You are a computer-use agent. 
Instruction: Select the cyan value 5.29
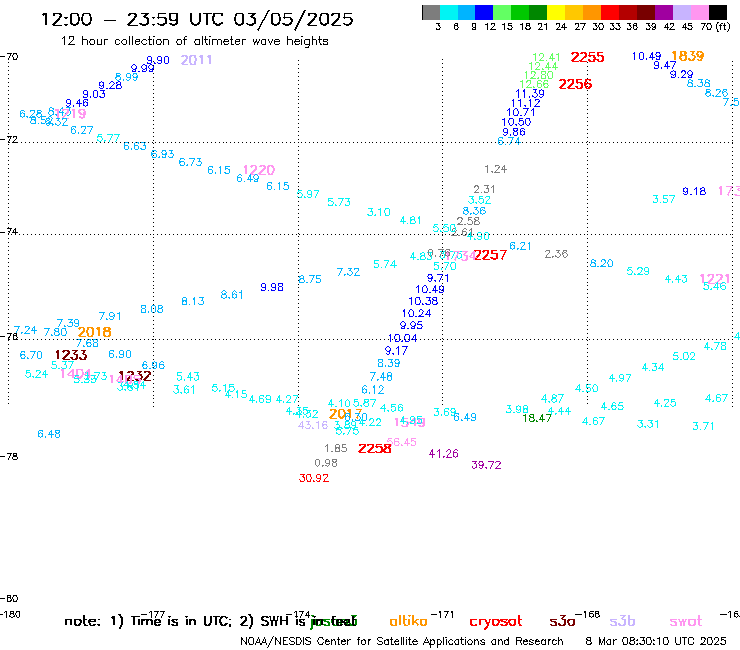[638, 271]
